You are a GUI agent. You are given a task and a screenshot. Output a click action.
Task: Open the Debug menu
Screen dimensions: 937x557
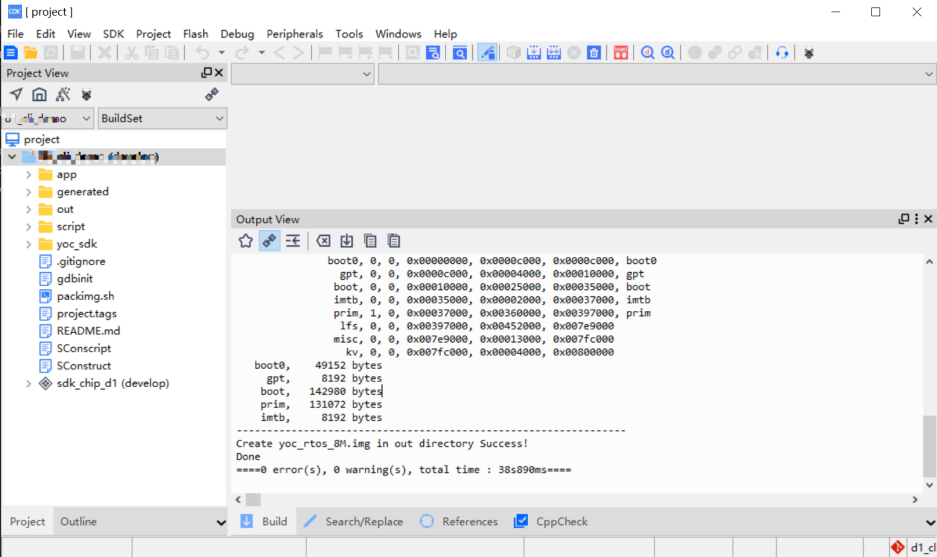[x=237, y=34]
